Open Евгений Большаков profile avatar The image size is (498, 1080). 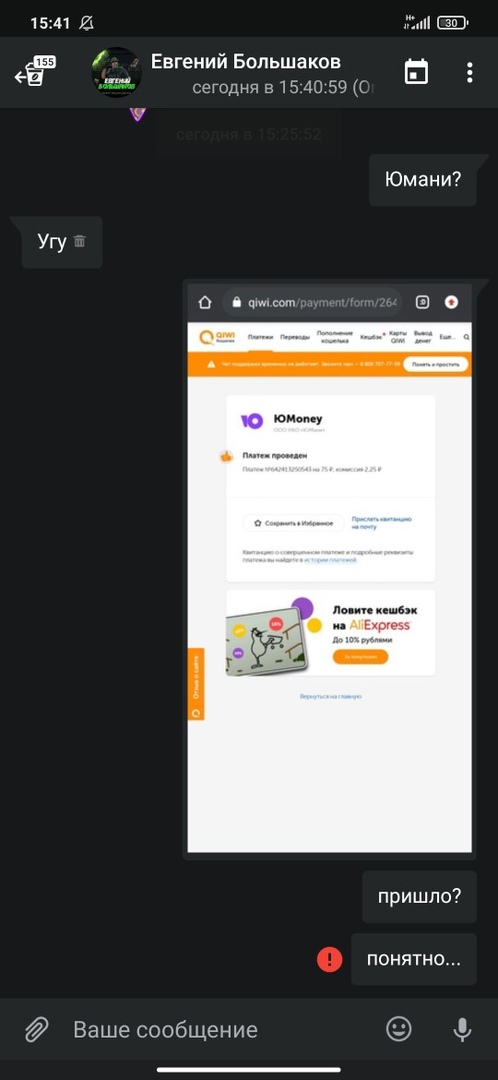[x=116, y=72]
